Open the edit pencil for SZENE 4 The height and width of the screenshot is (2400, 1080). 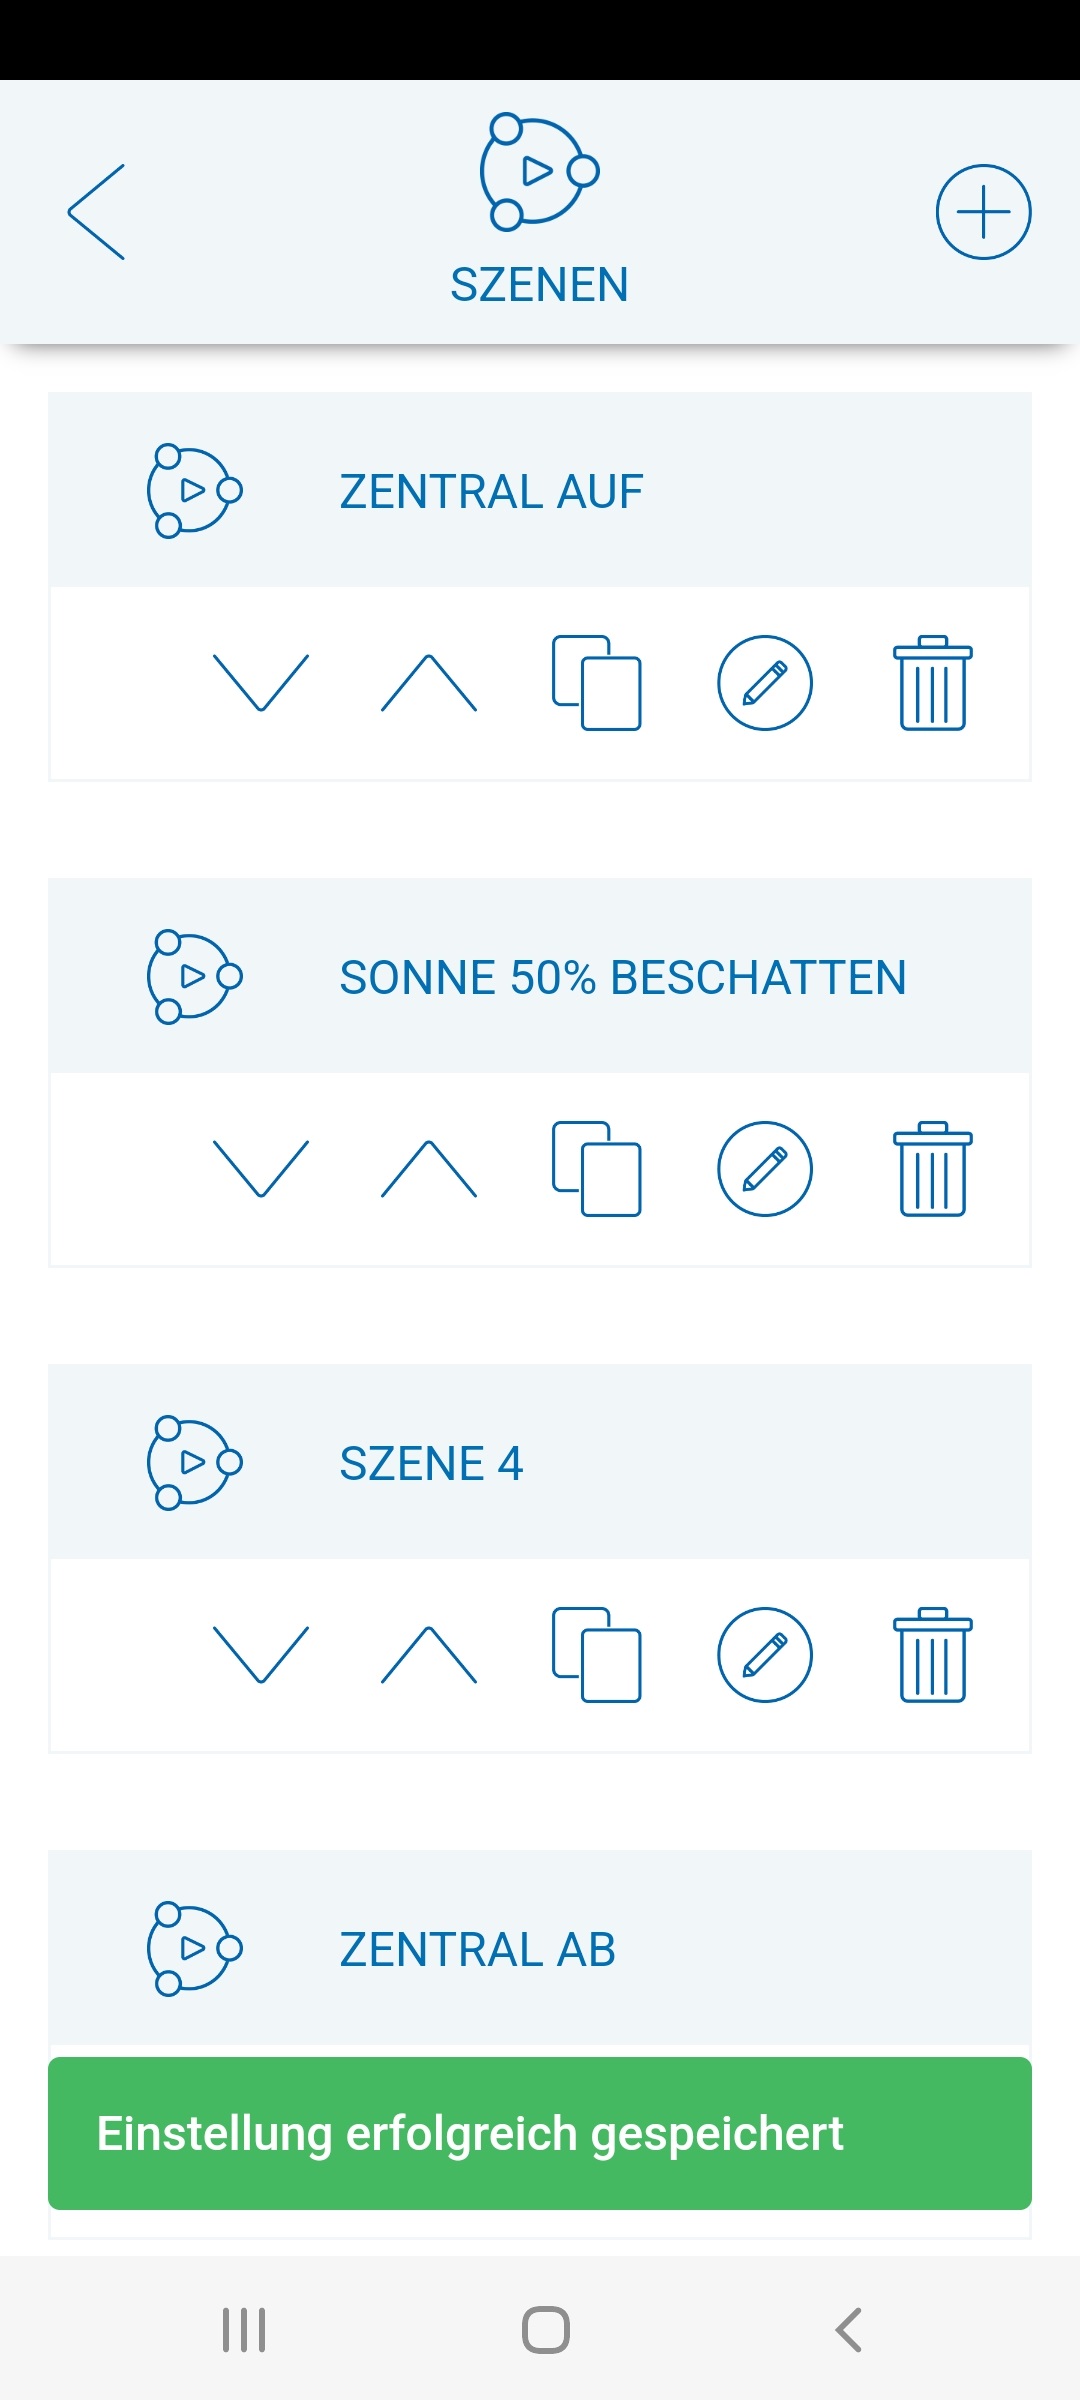(x=765, y=1655)
